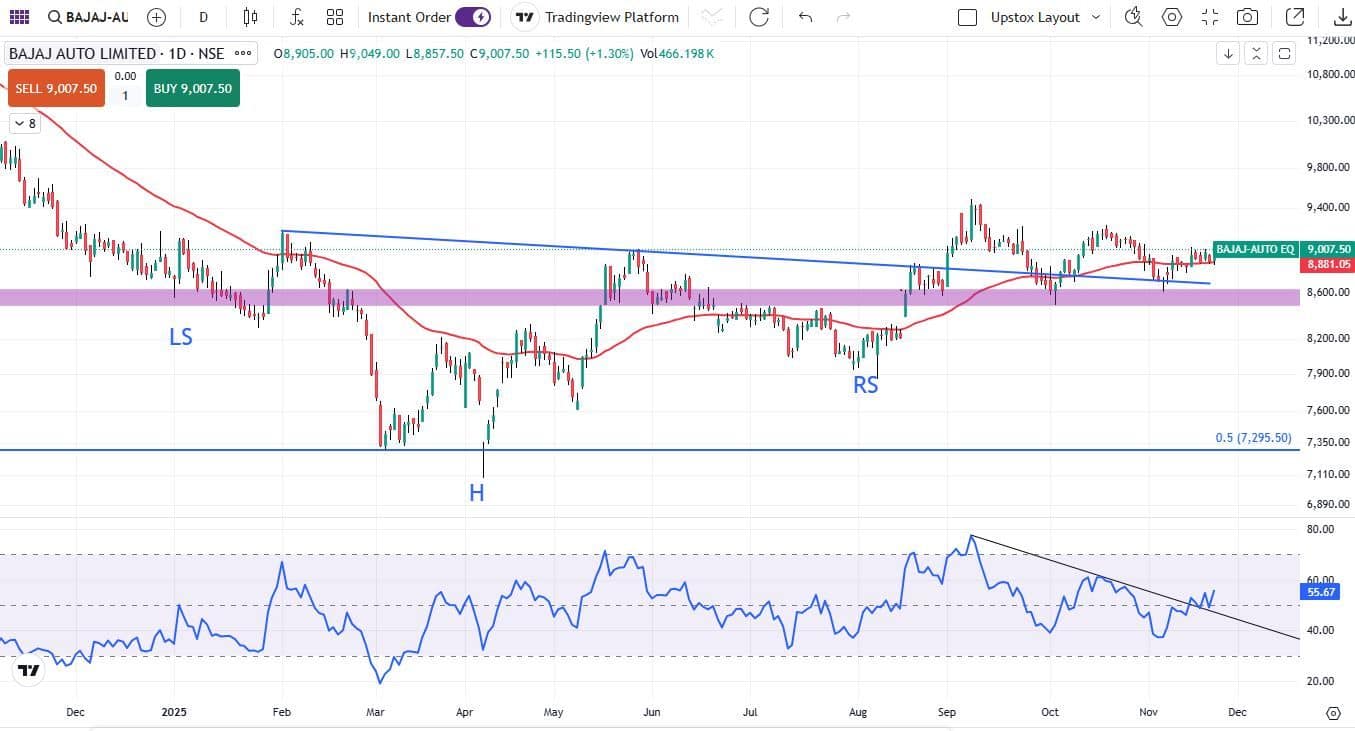Click the undo arrow
This screenshot has height=731, width=1355.
point(806,17)
